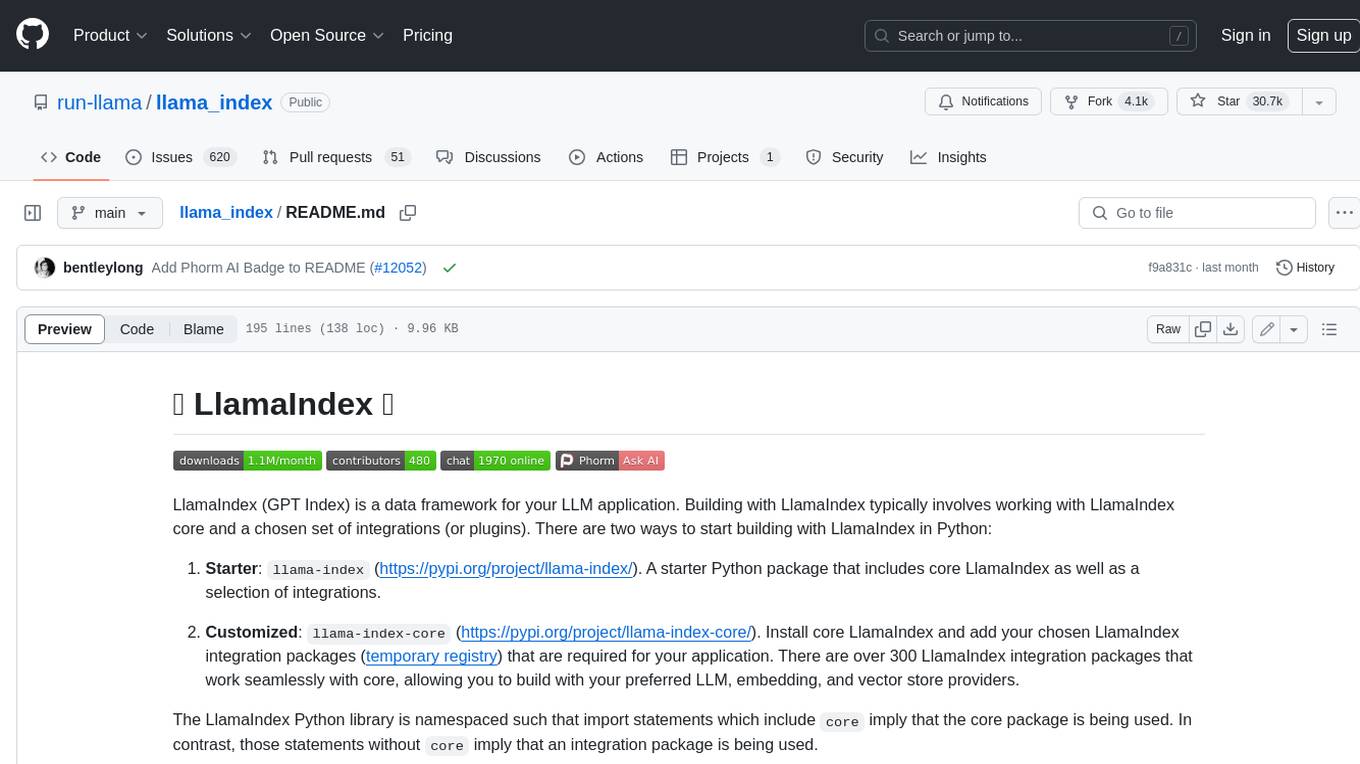Click the Phorm Ask AI badge

coord(610,461)
